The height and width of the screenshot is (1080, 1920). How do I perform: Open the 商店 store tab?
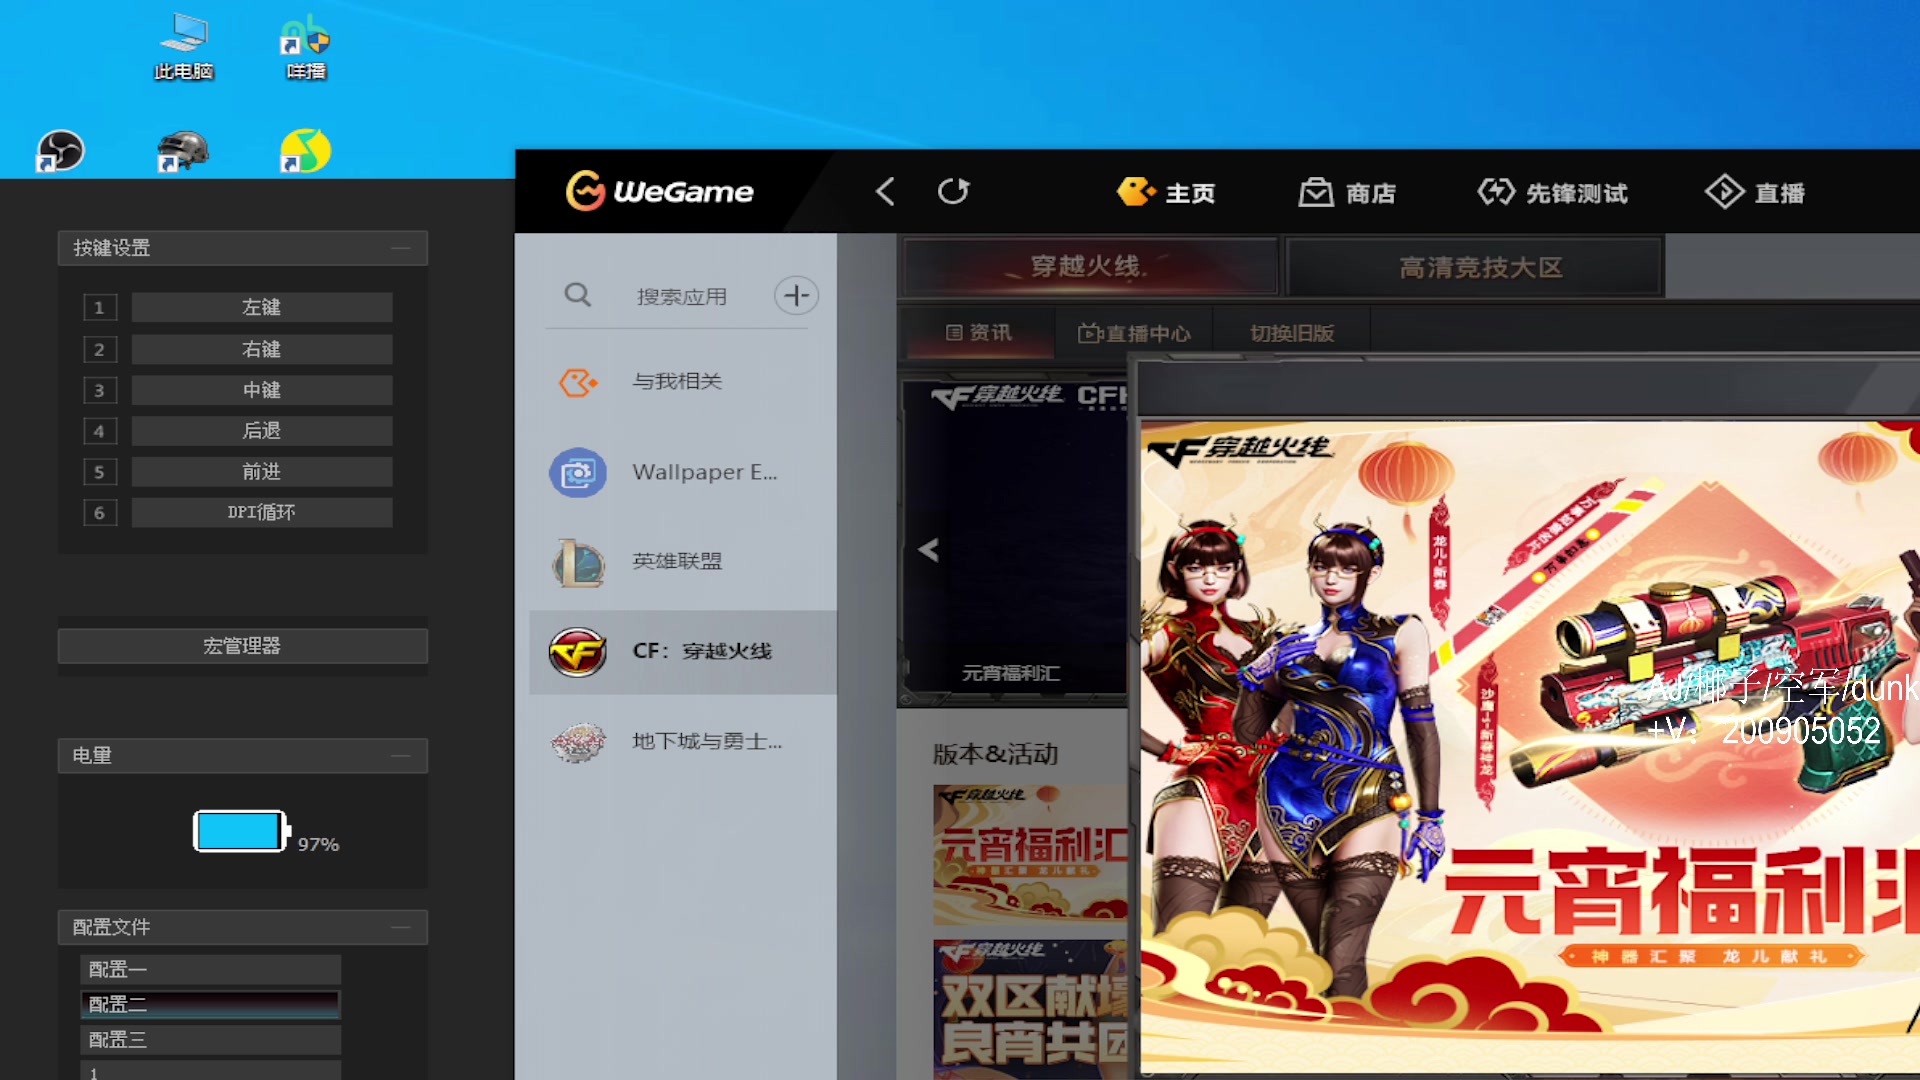(x=1347, y=192)
